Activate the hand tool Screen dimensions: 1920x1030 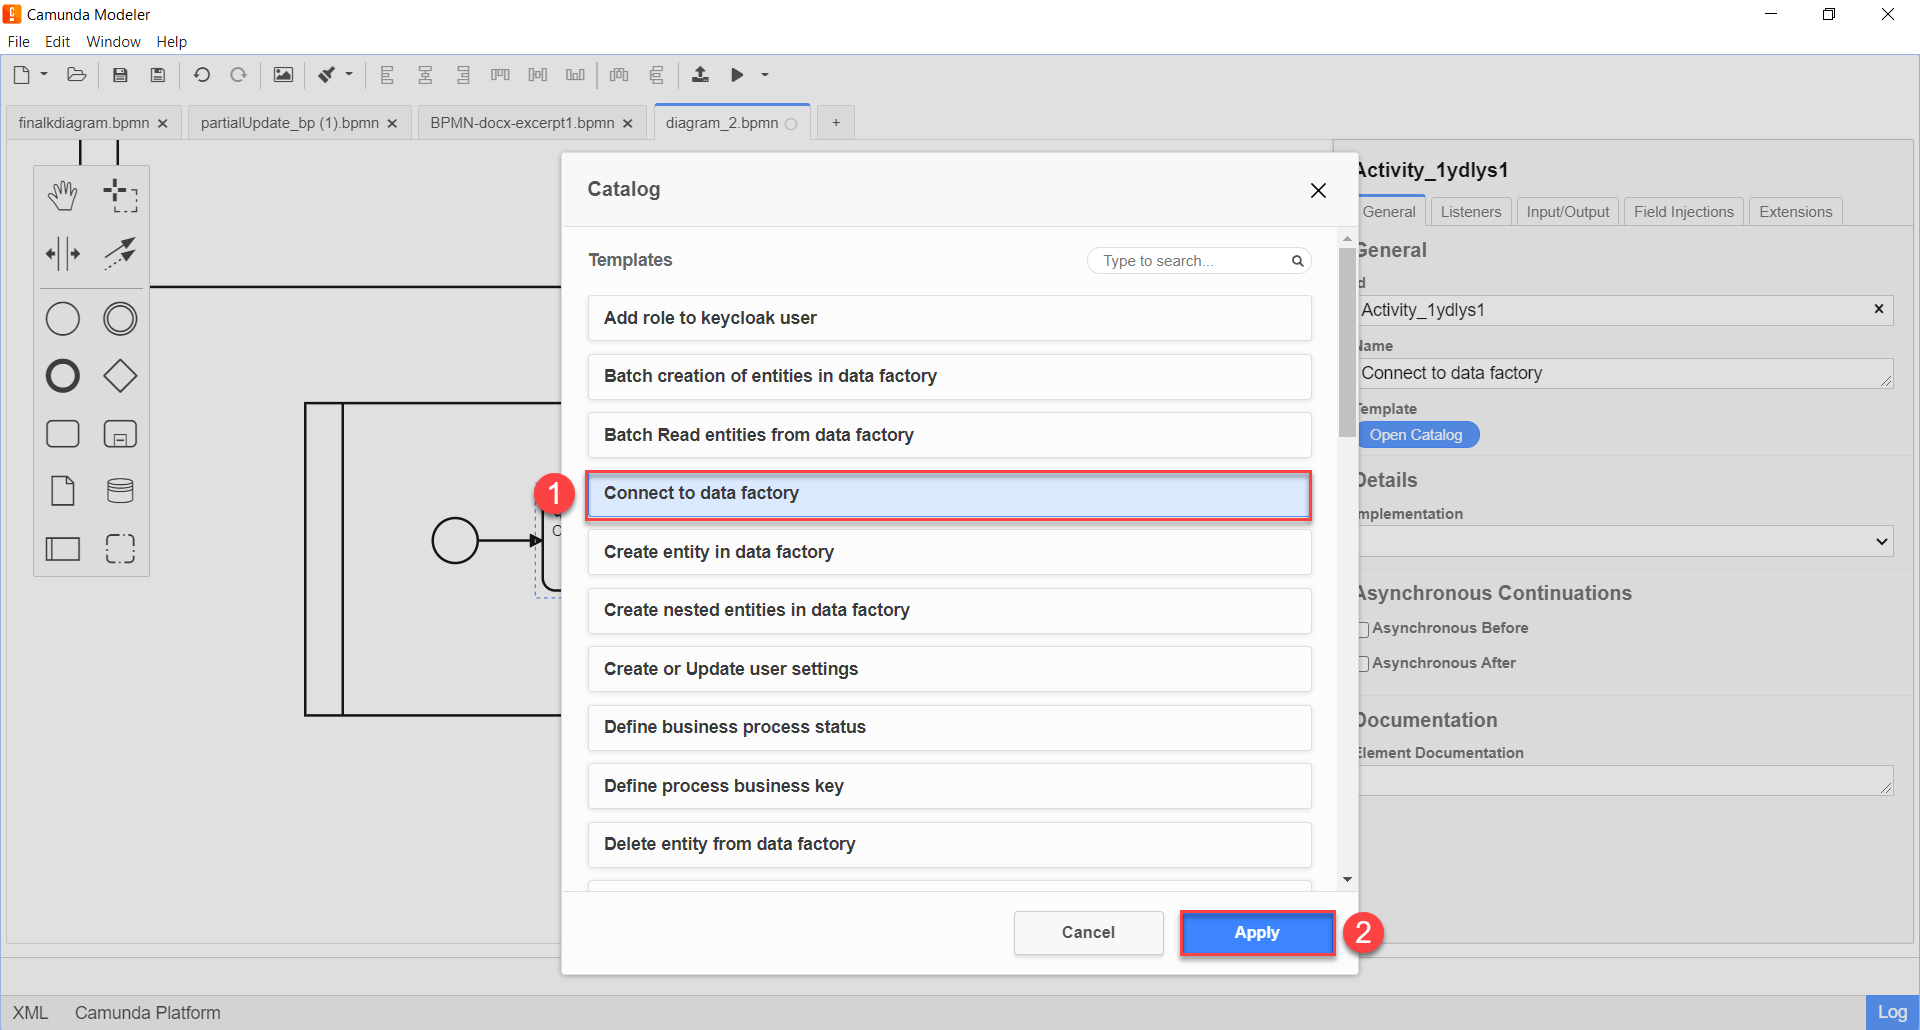pyautogui.click(x=63, y=196)
